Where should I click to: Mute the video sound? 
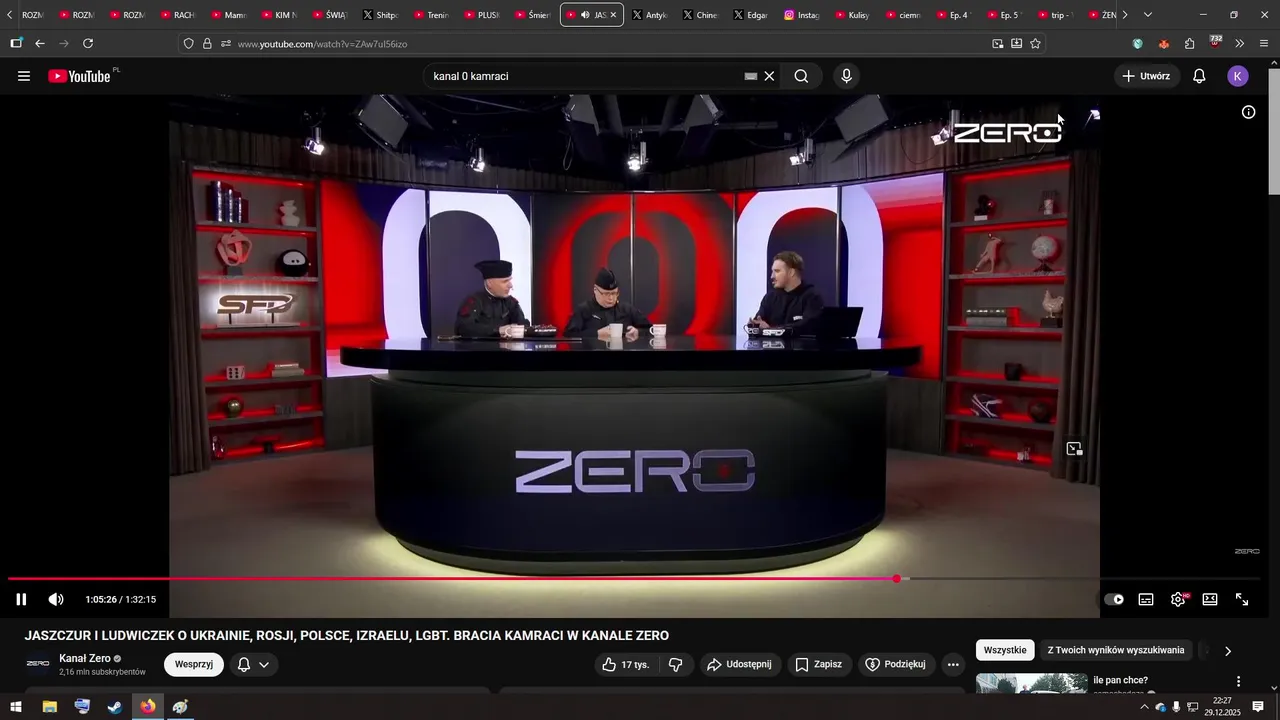(x=56, y=599)
